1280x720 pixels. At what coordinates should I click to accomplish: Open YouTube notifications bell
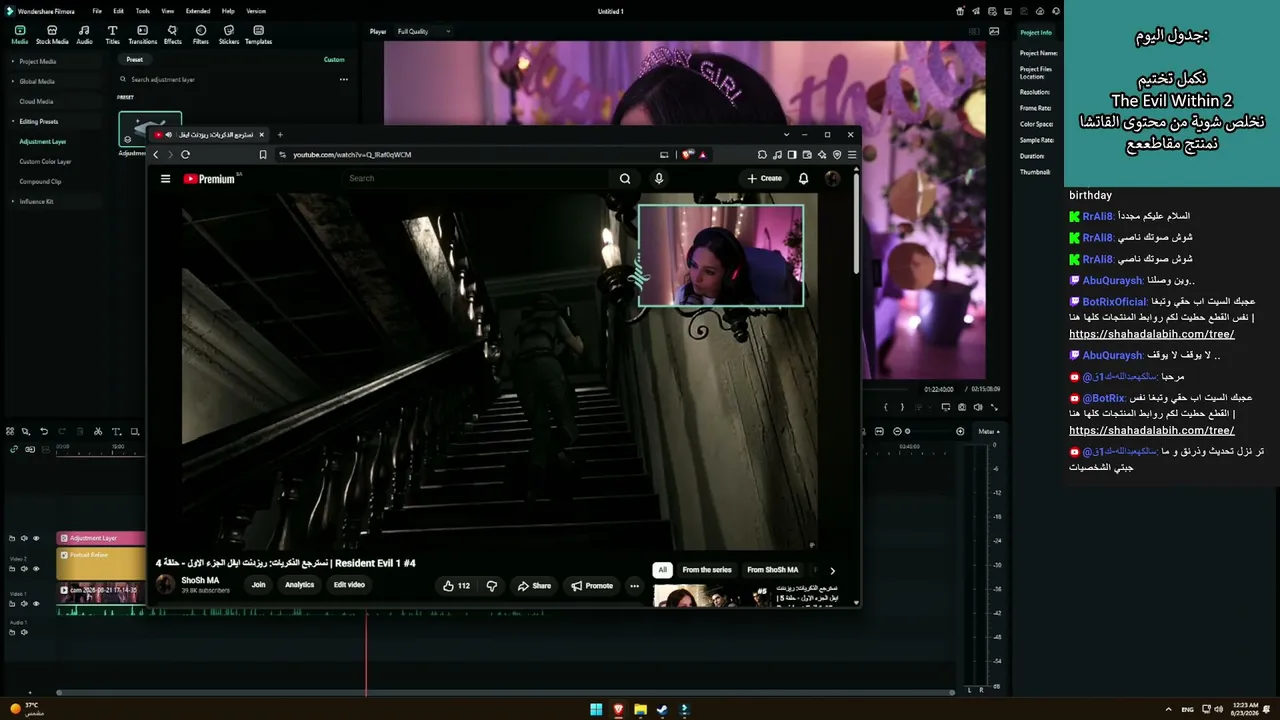click(x=803, y=179)
